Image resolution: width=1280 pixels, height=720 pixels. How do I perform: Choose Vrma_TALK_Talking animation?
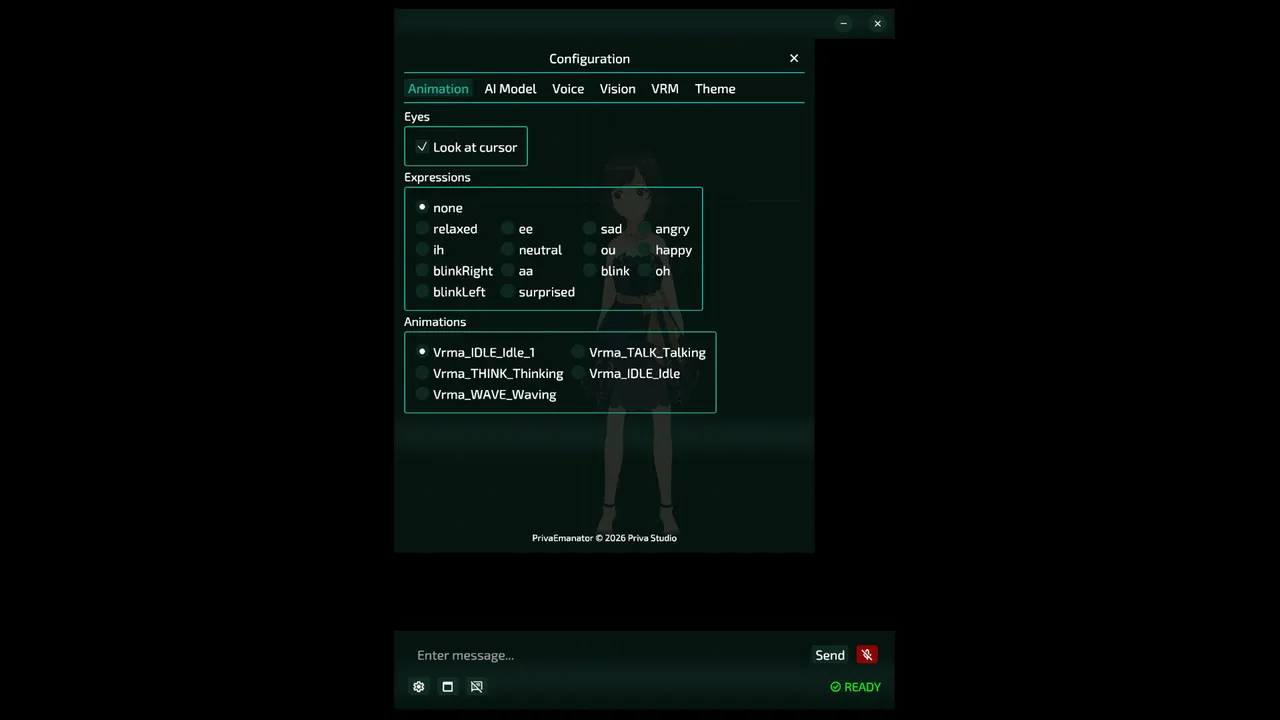coord(578,352)
